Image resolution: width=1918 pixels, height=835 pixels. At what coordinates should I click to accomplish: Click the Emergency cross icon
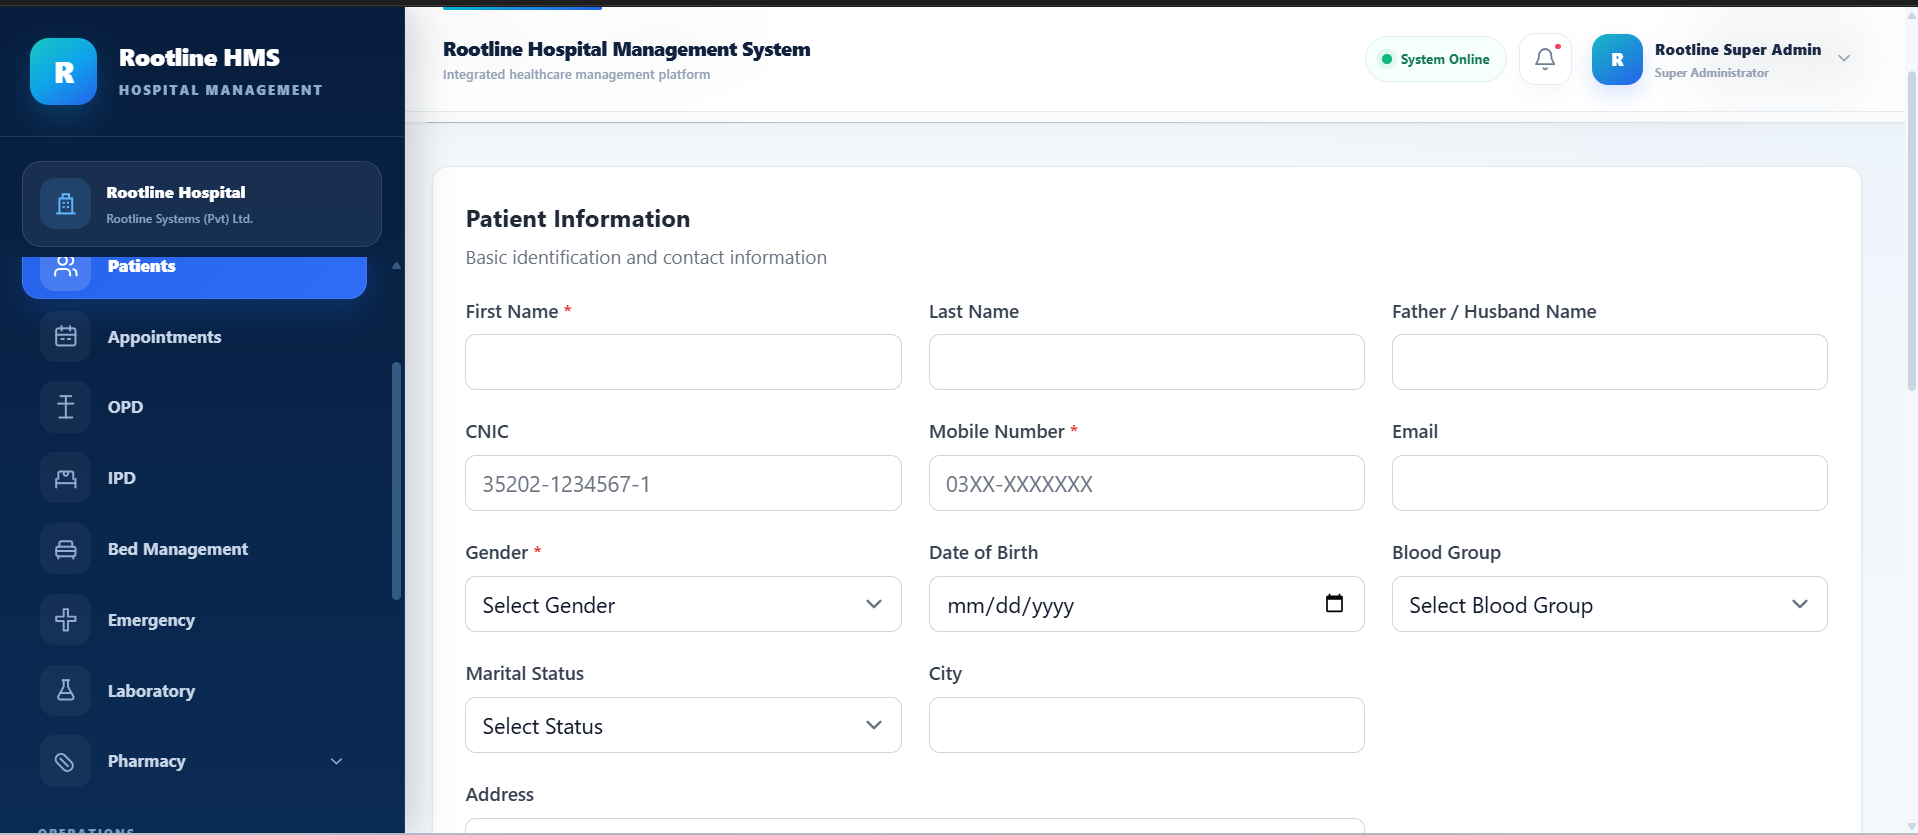click(x=66, y=620)
